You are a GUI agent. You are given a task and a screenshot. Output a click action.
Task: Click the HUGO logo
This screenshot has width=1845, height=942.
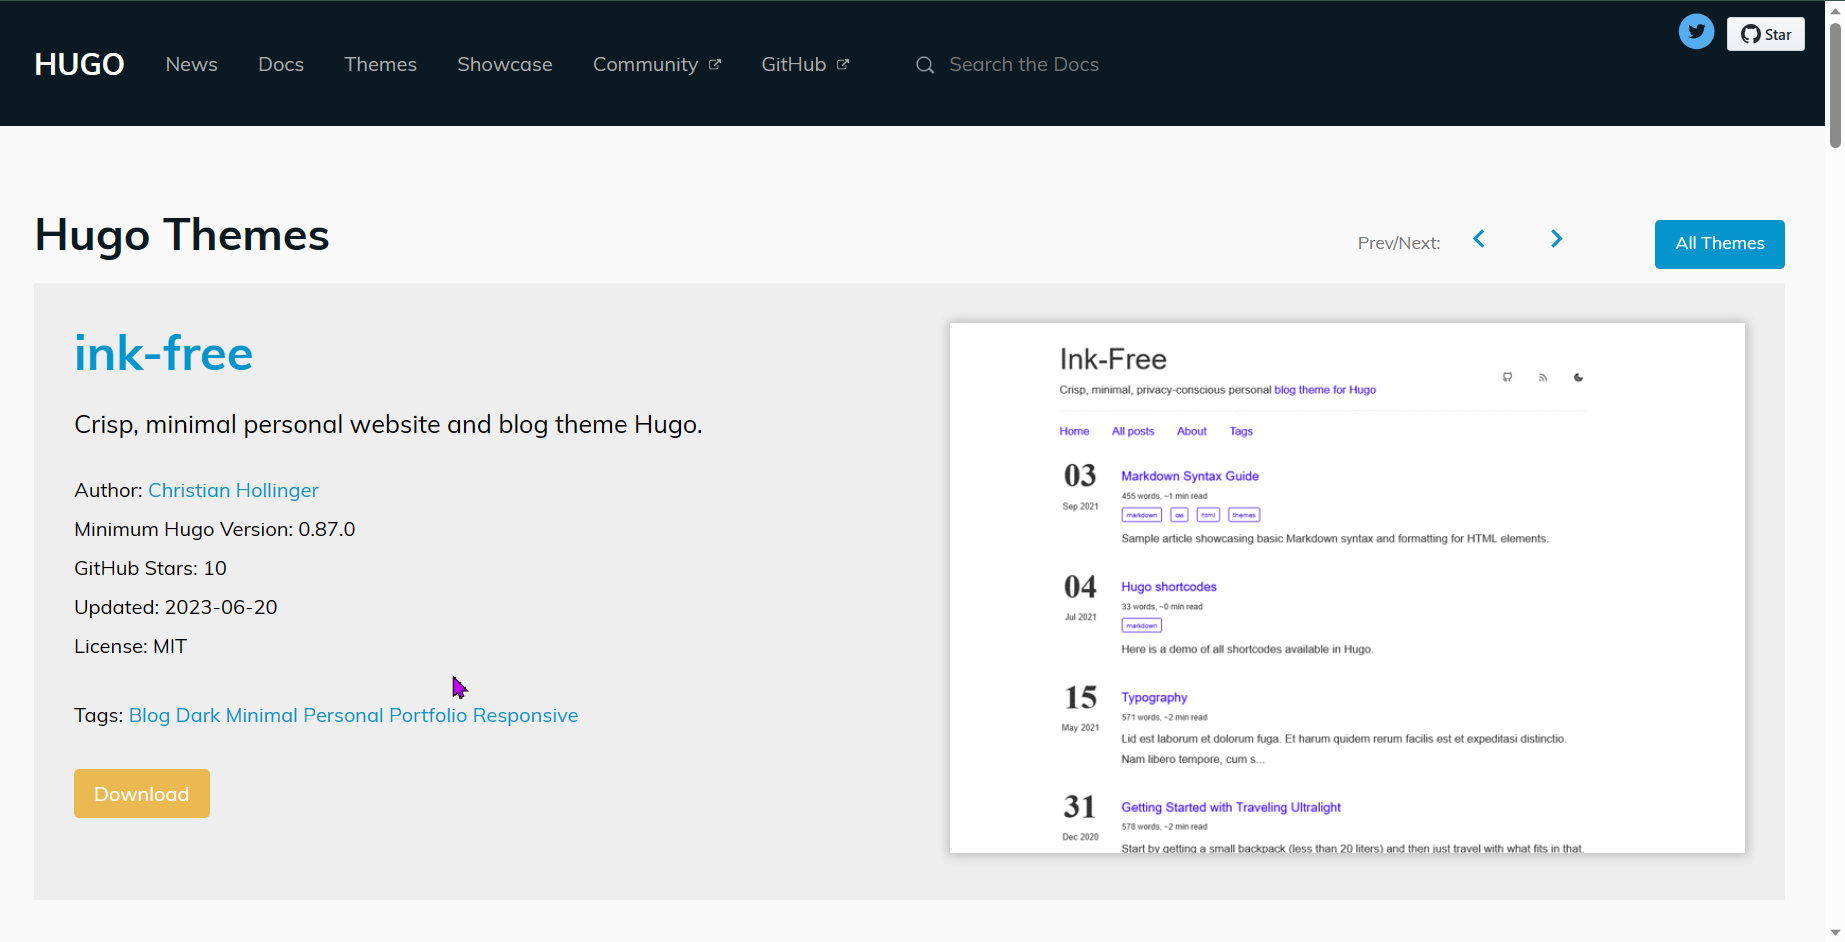(x=79, y=64)
